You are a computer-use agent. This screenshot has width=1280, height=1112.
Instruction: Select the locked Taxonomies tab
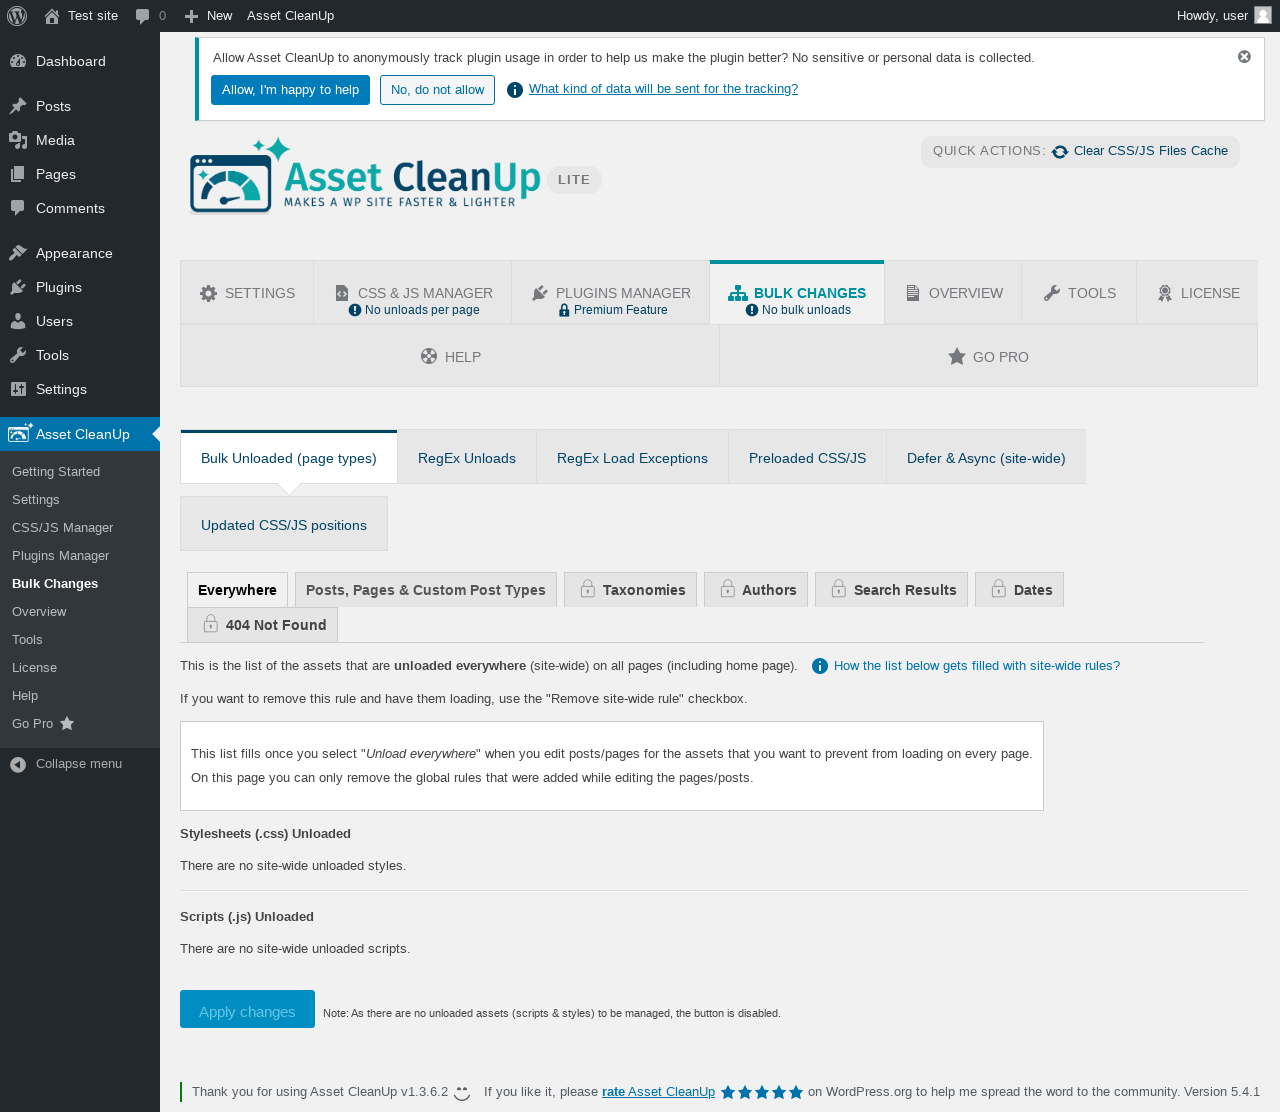[631, 590]
